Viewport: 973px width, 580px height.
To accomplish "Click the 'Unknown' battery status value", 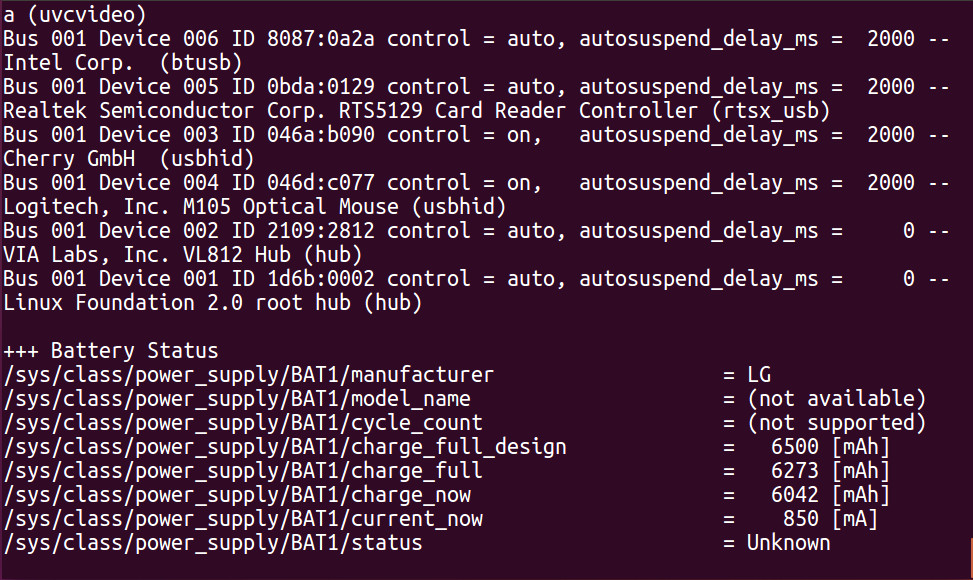I will tap(788, 543).
